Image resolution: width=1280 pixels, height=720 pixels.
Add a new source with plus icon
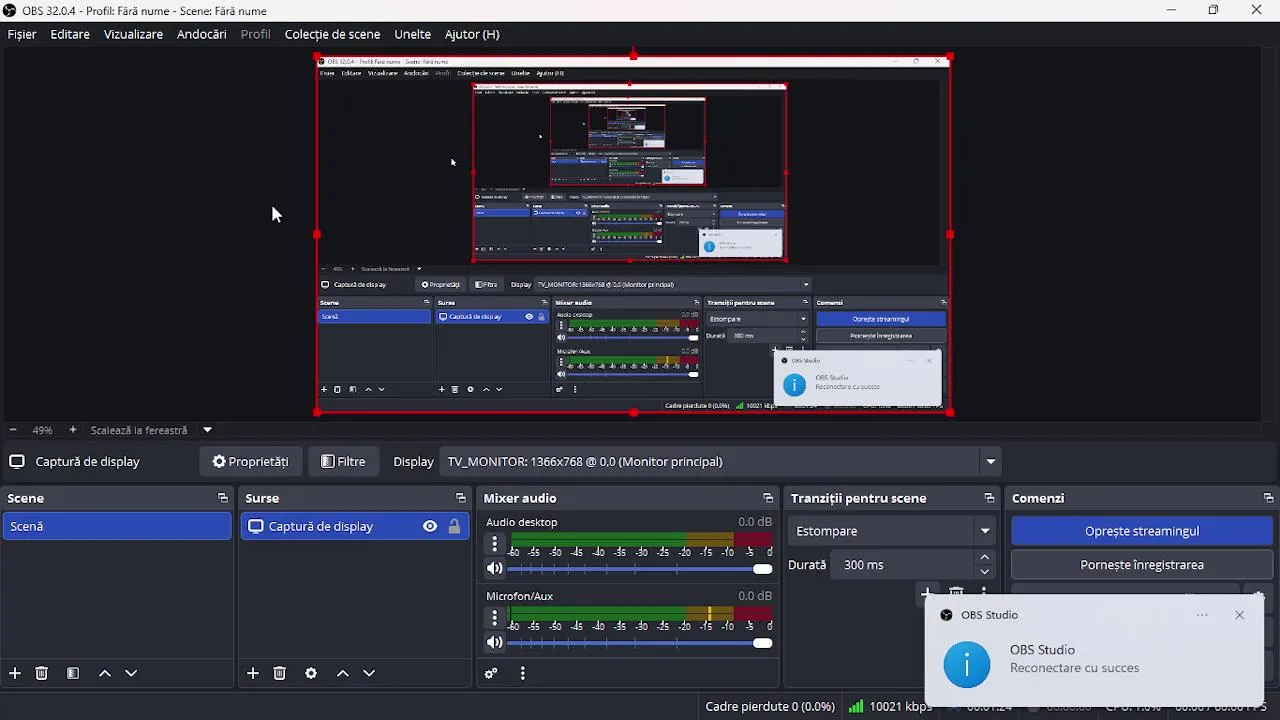coord(253,673)
